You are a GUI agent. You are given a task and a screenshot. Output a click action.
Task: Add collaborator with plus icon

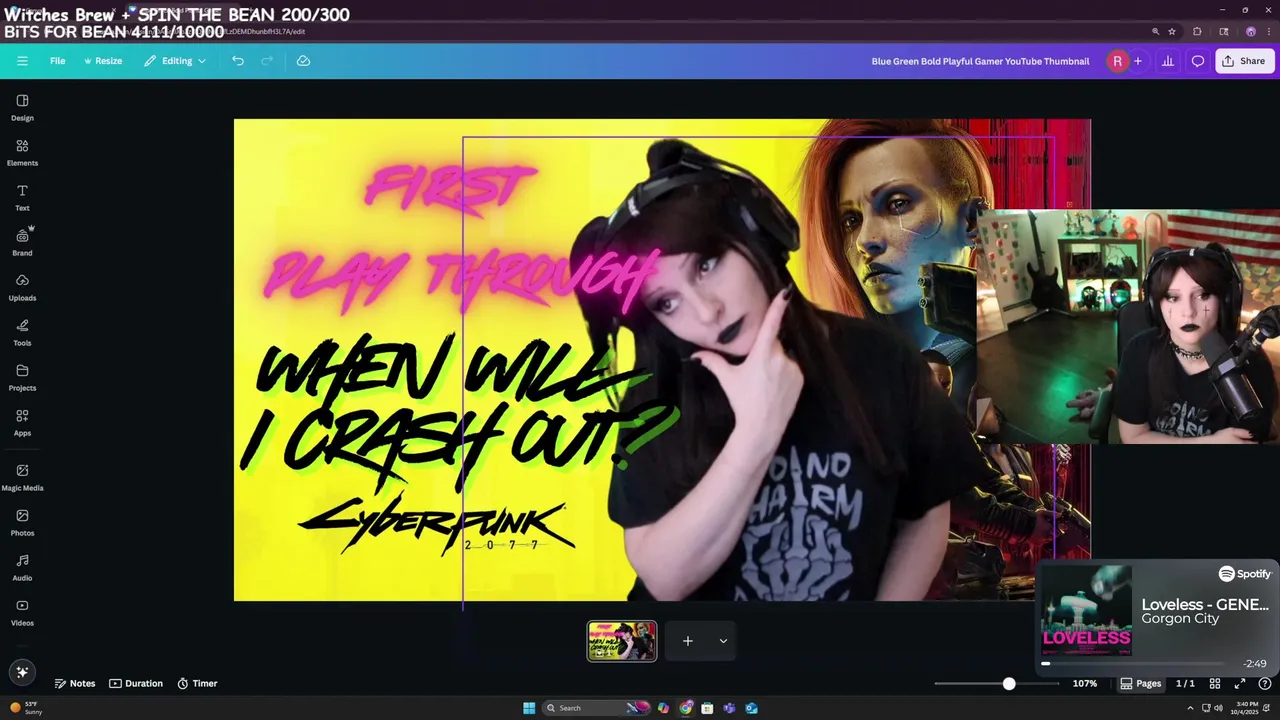[x=1137, y=61]
